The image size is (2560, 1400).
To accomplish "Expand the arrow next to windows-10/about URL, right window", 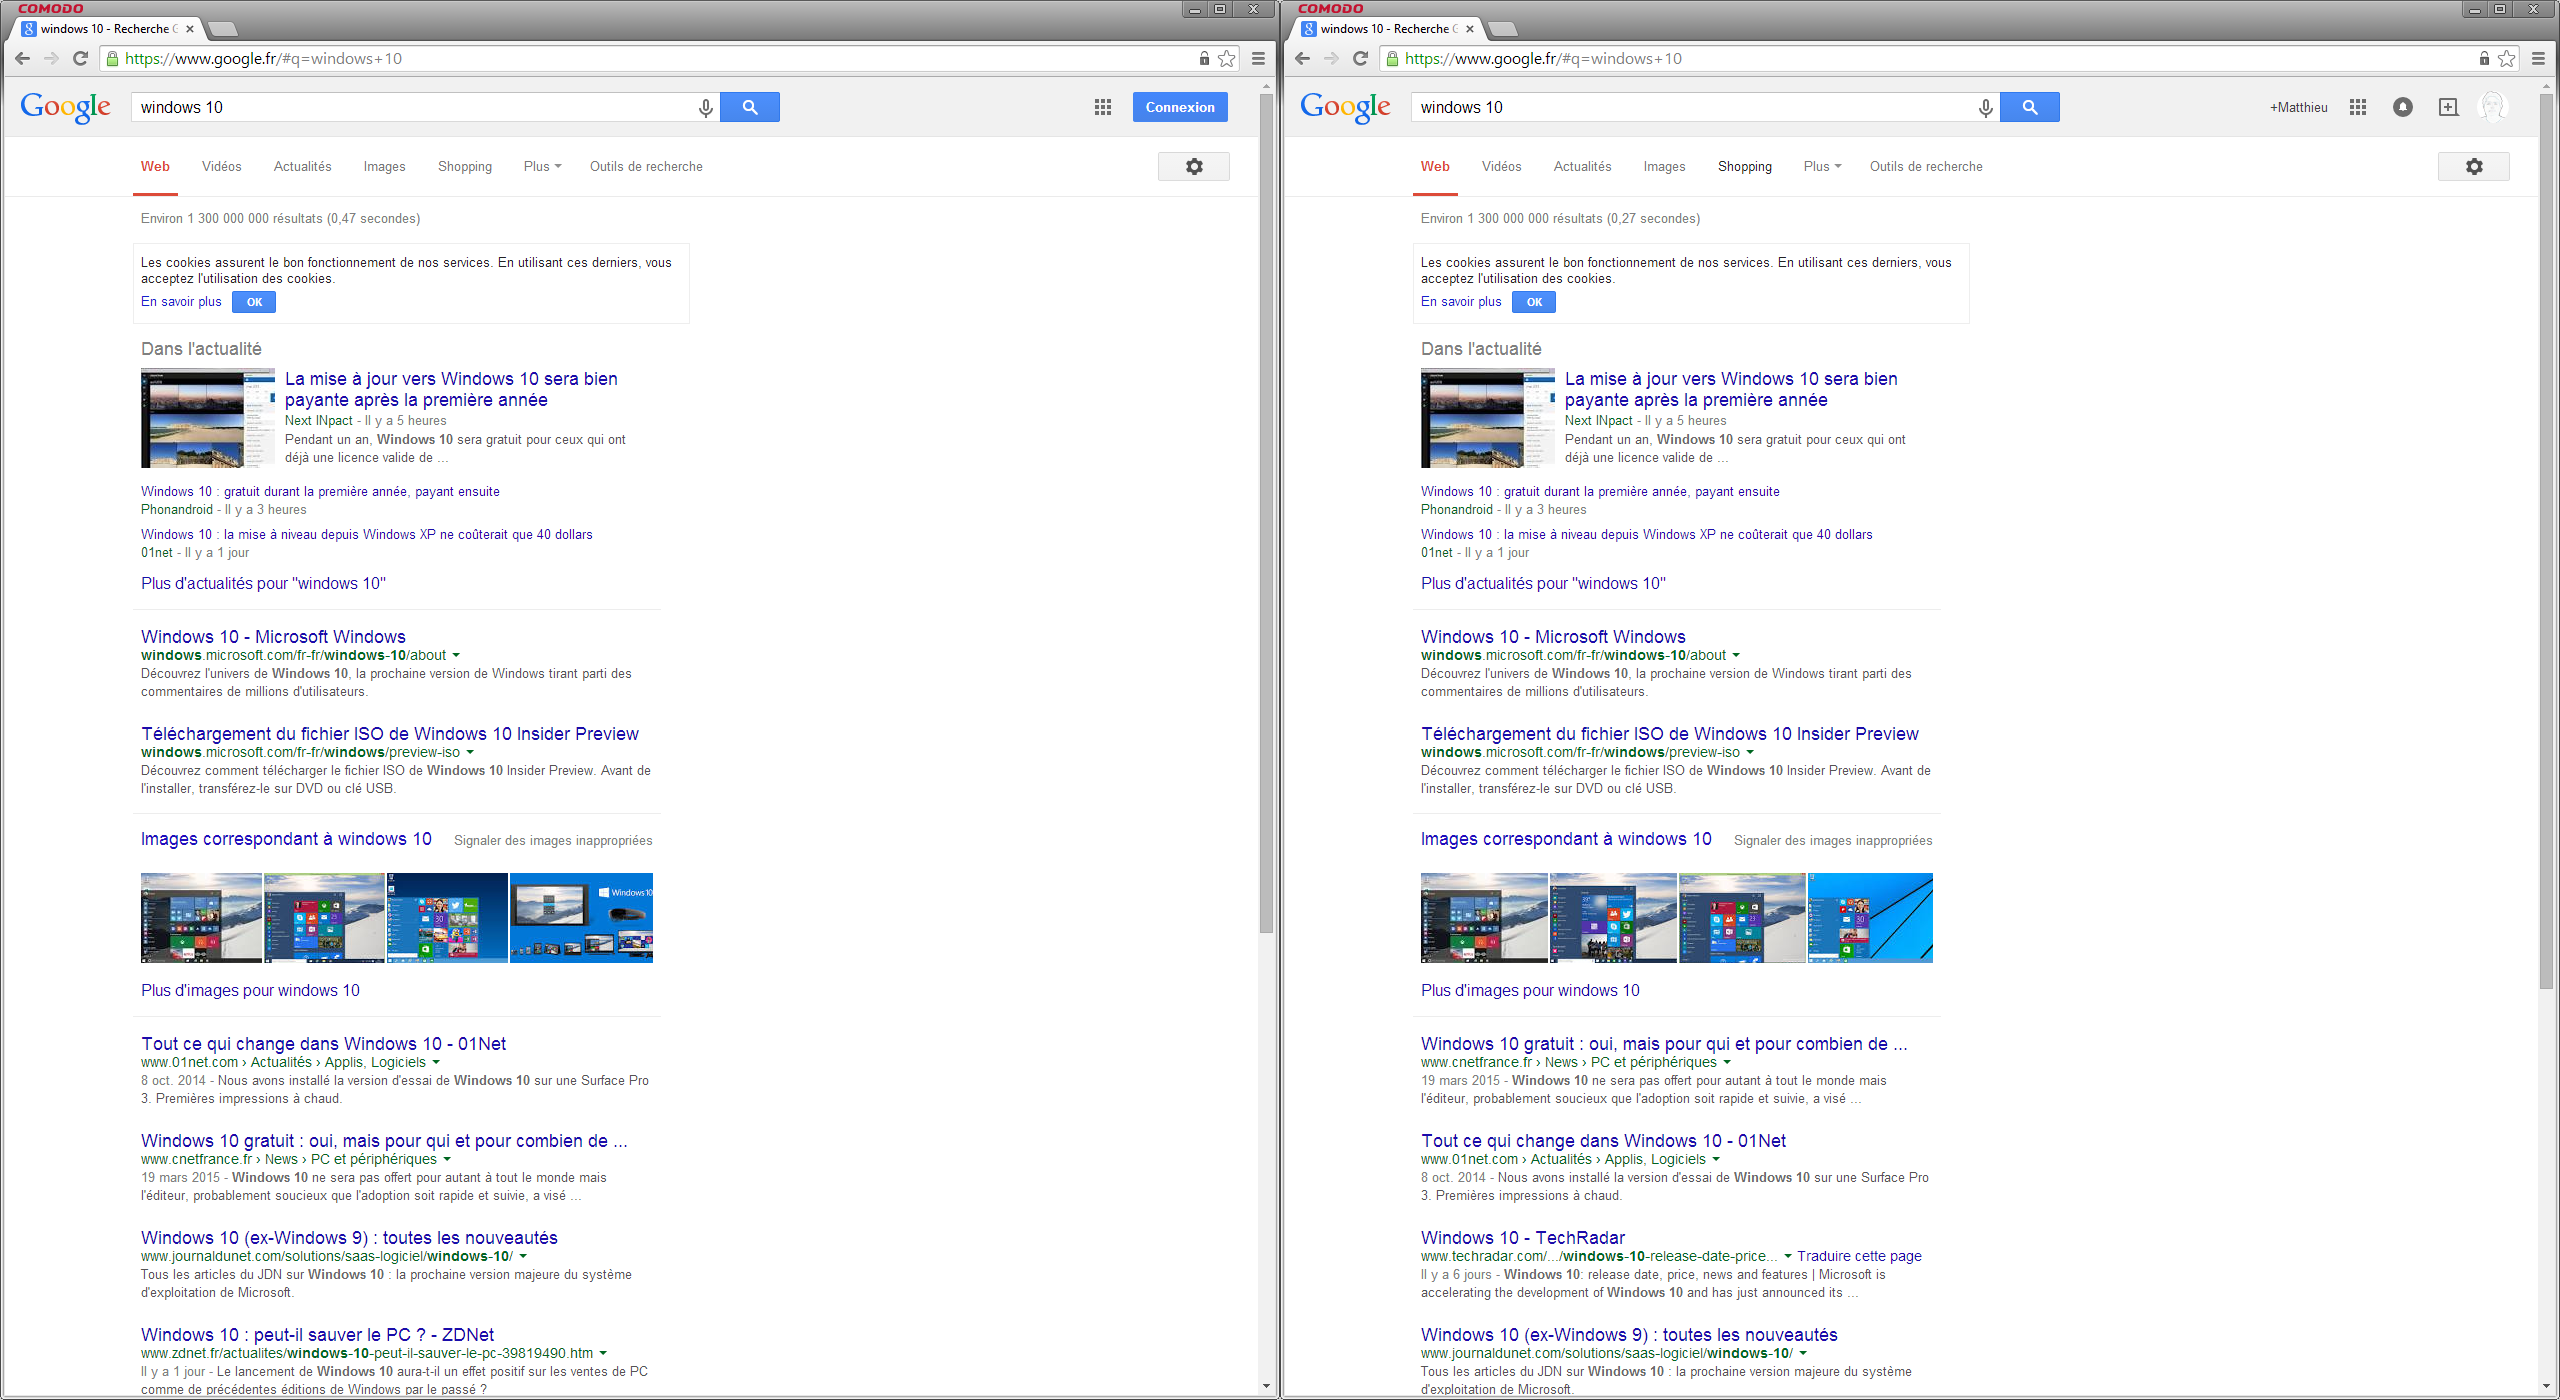I will click(1736, 656).
